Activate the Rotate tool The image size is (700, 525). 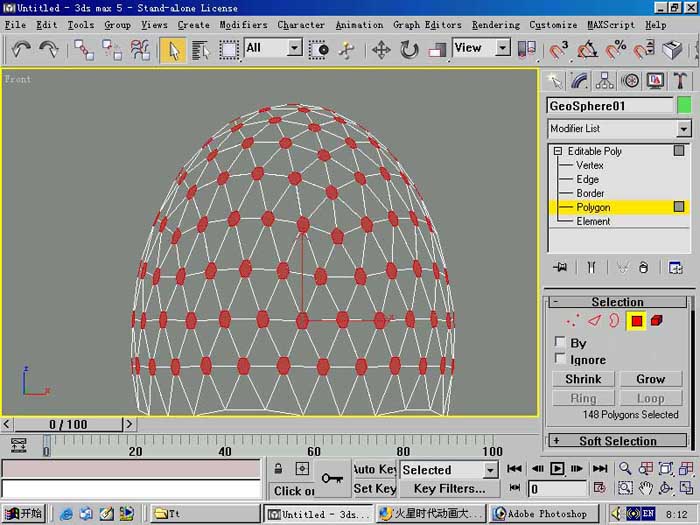(409, 50)
